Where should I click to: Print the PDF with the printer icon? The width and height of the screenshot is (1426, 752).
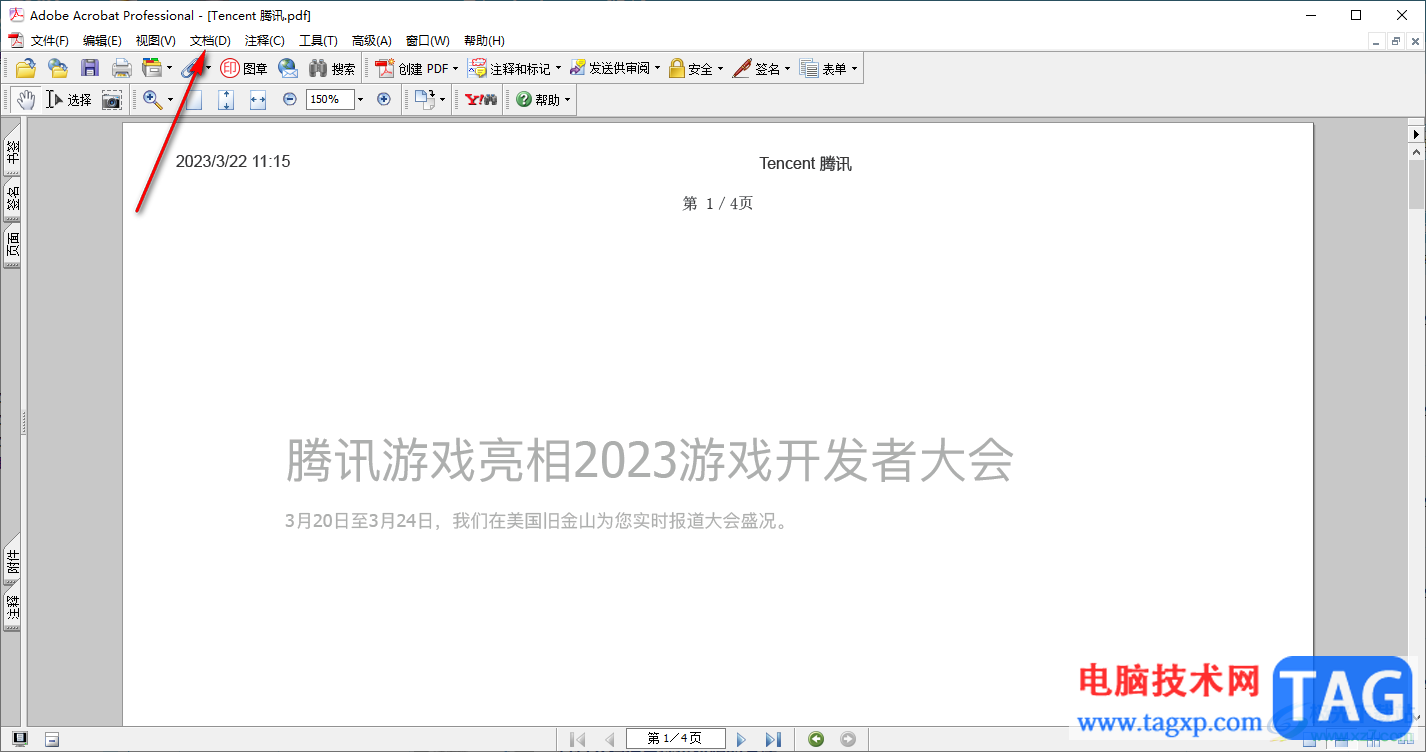click(x=122, y=68)
